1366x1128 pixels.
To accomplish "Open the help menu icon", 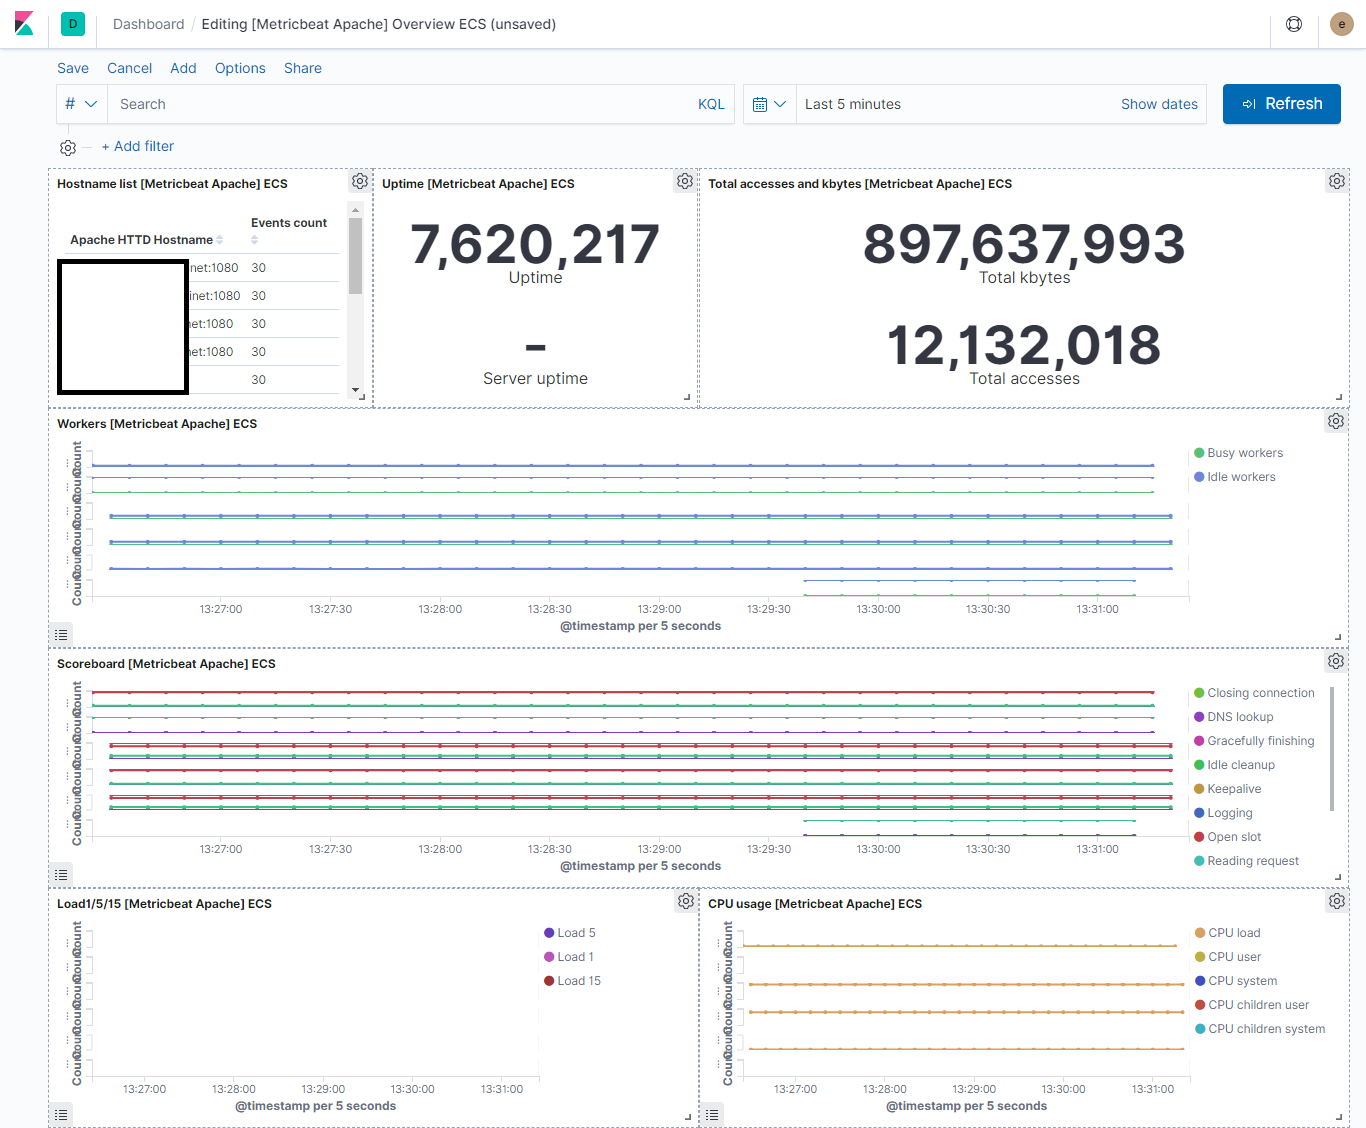I will 1294,24.
